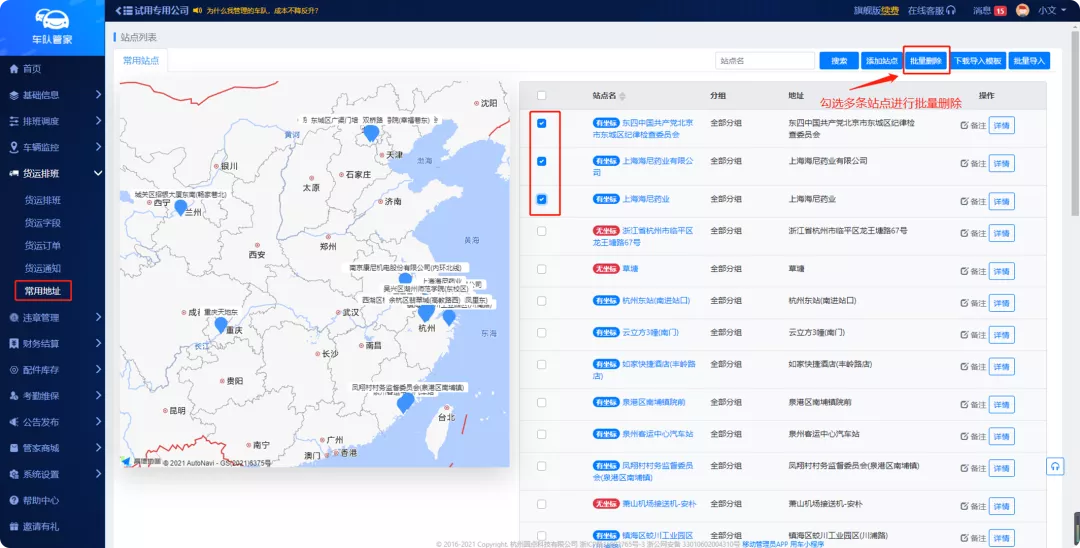Collapse the sidebar using the top-left arrow icon
The height and width of the screenshot is (548, 1080).
pos(119,10)
